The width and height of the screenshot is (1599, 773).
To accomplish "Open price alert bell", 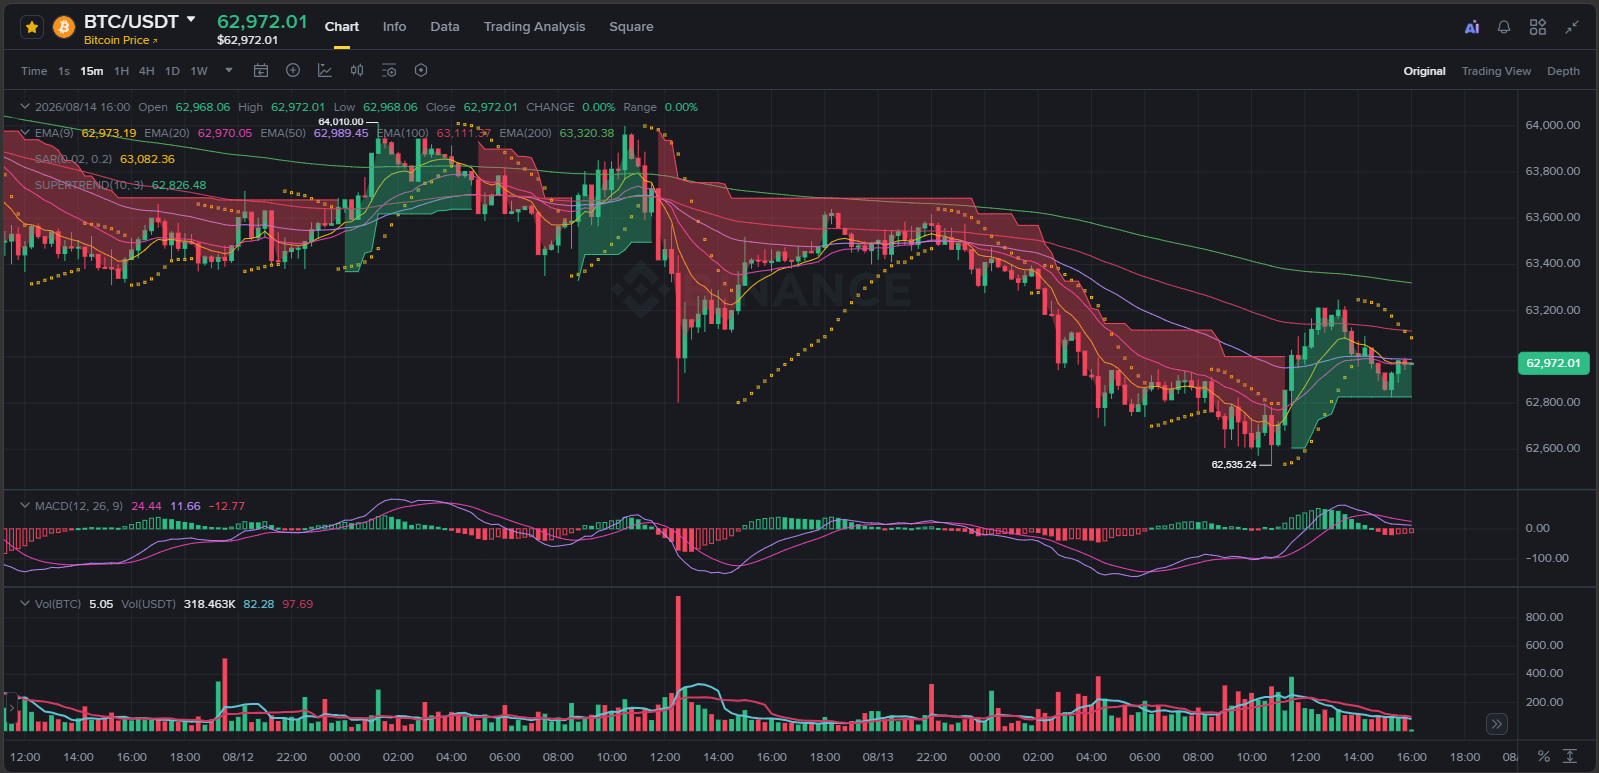I will click(1504, 27).
